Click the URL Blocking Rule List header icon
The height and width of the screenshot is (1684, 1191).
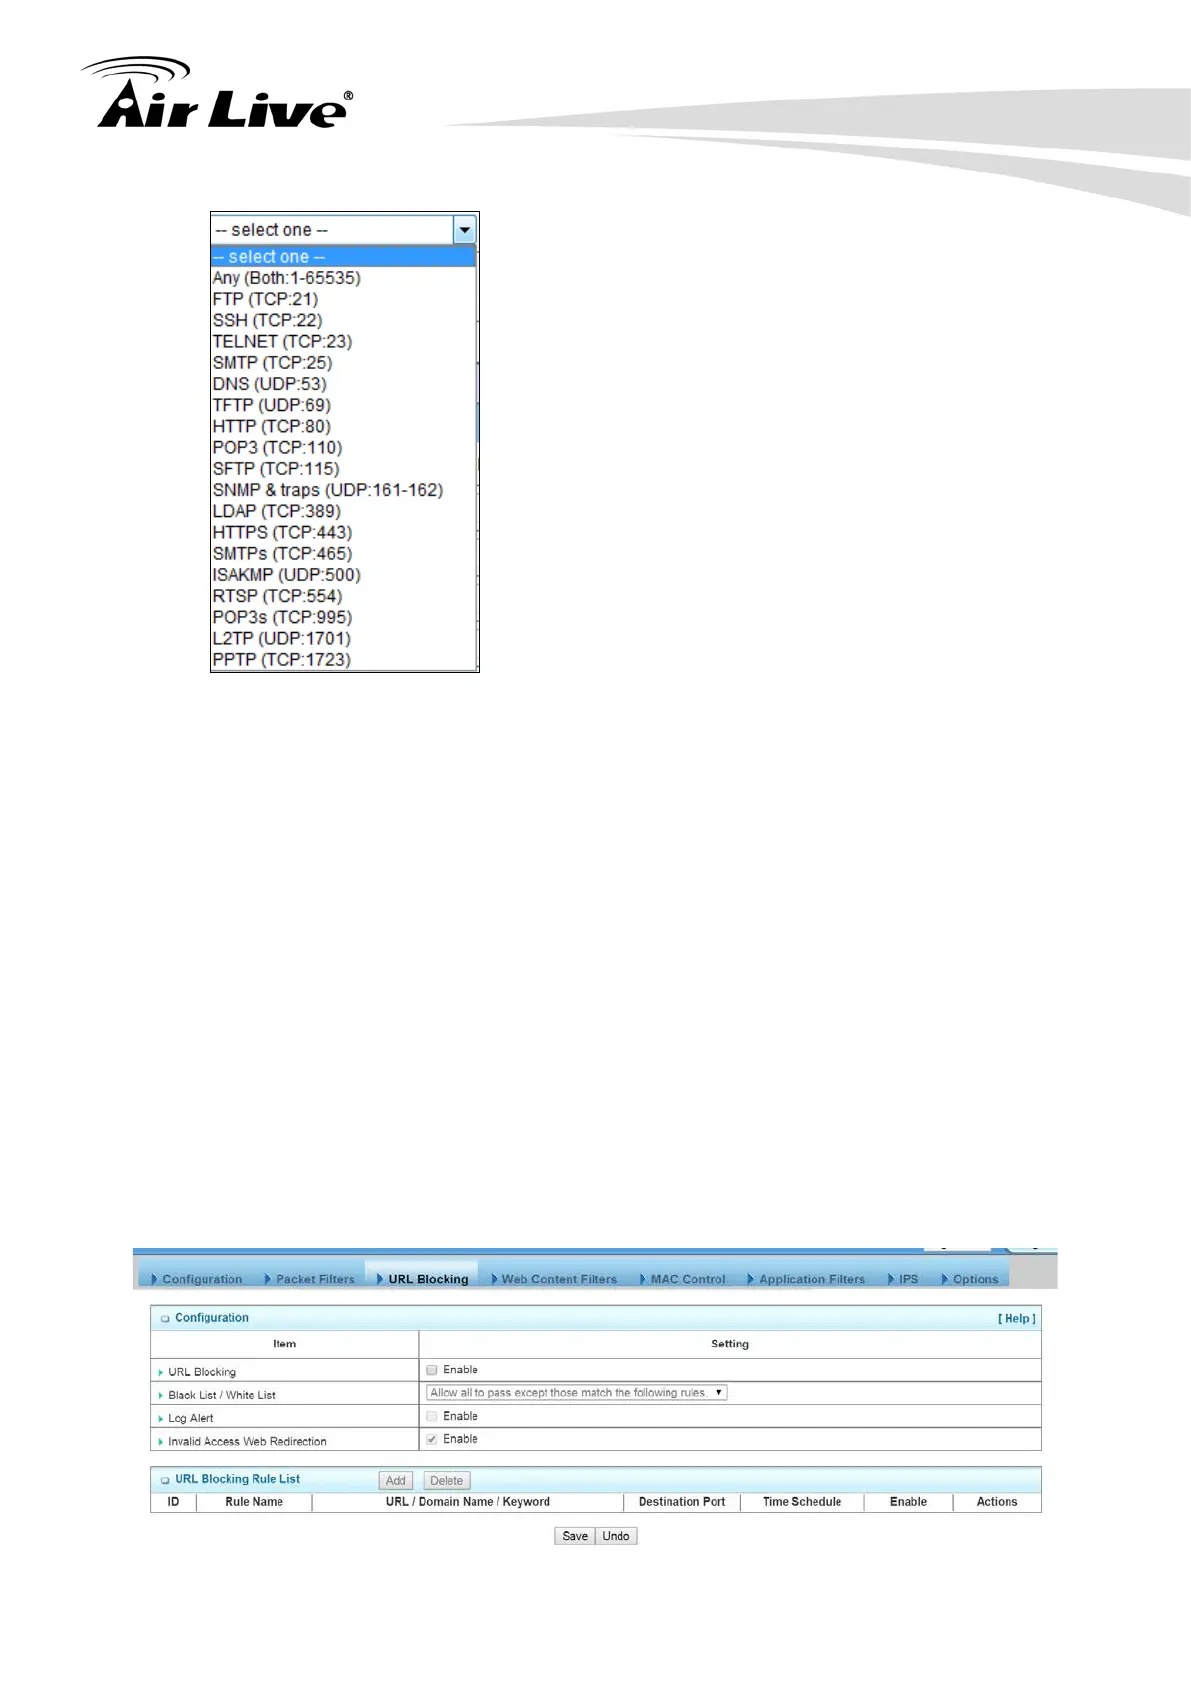coord(165,1480)
